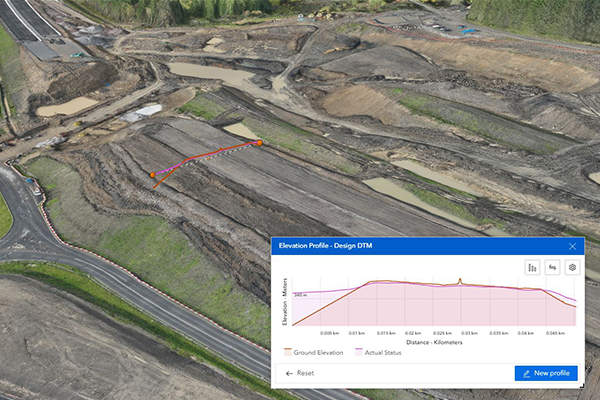
Task: Open the chart statistics icon
Action: (533, 267)
